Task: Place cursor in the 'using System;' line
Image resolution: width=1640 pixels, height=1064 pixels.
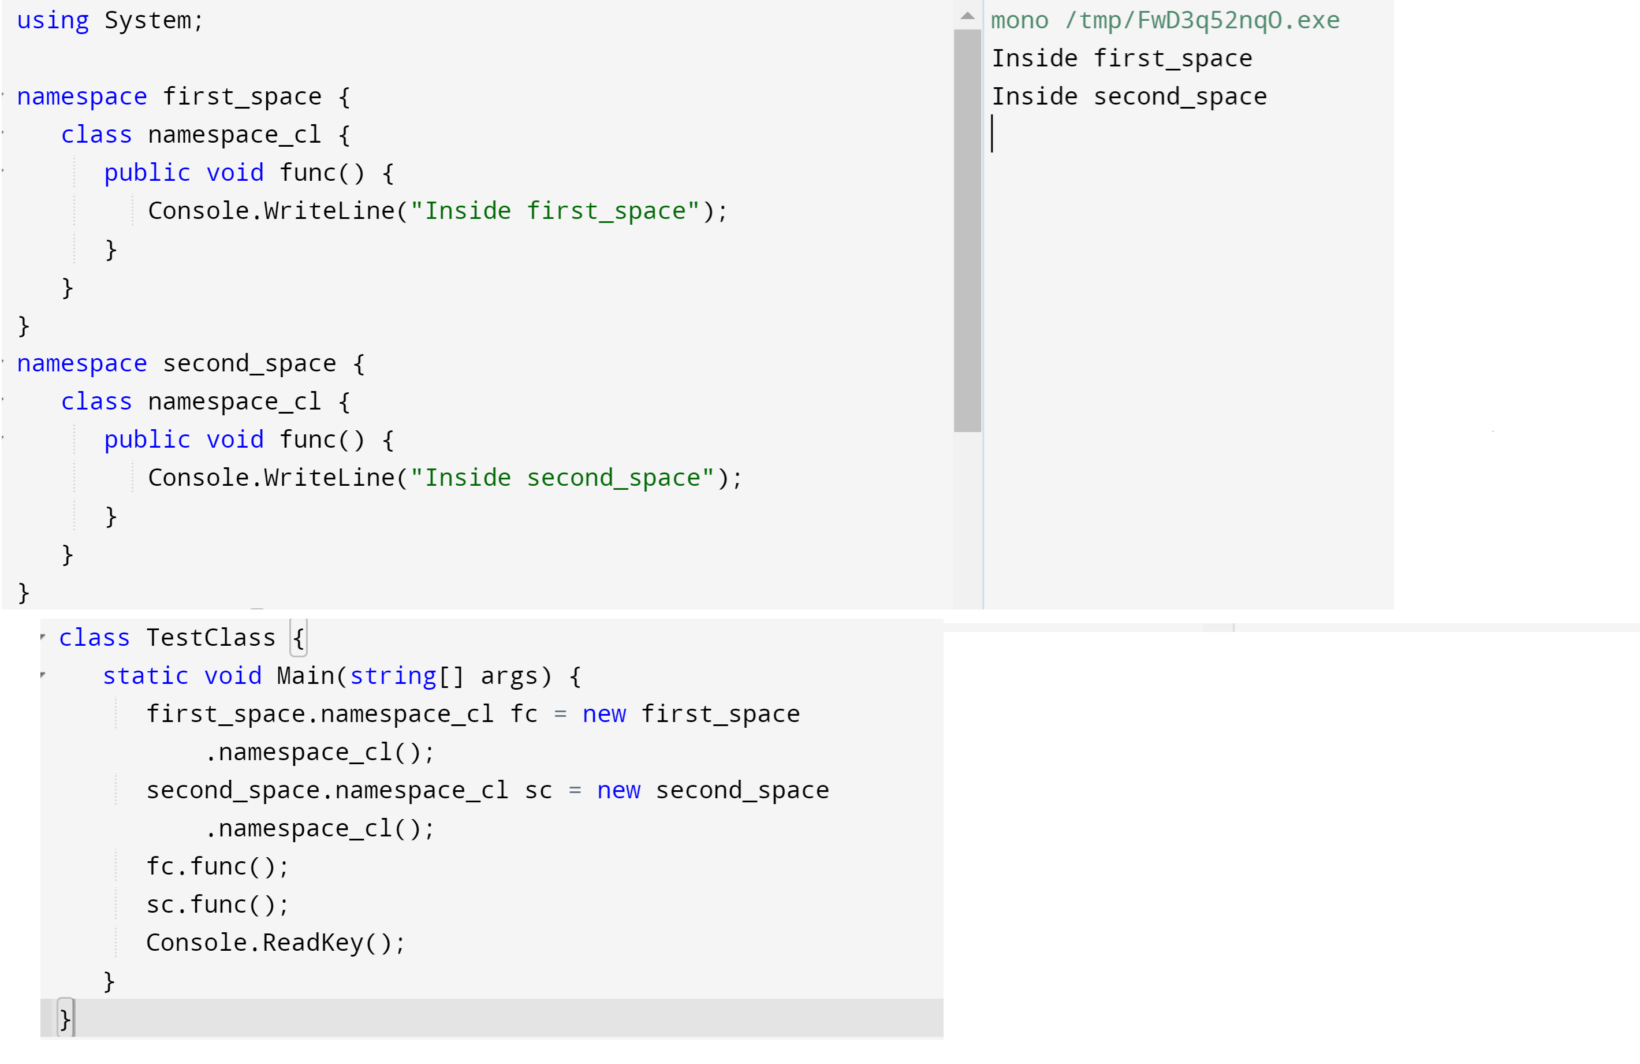Action: pos(110,21)
